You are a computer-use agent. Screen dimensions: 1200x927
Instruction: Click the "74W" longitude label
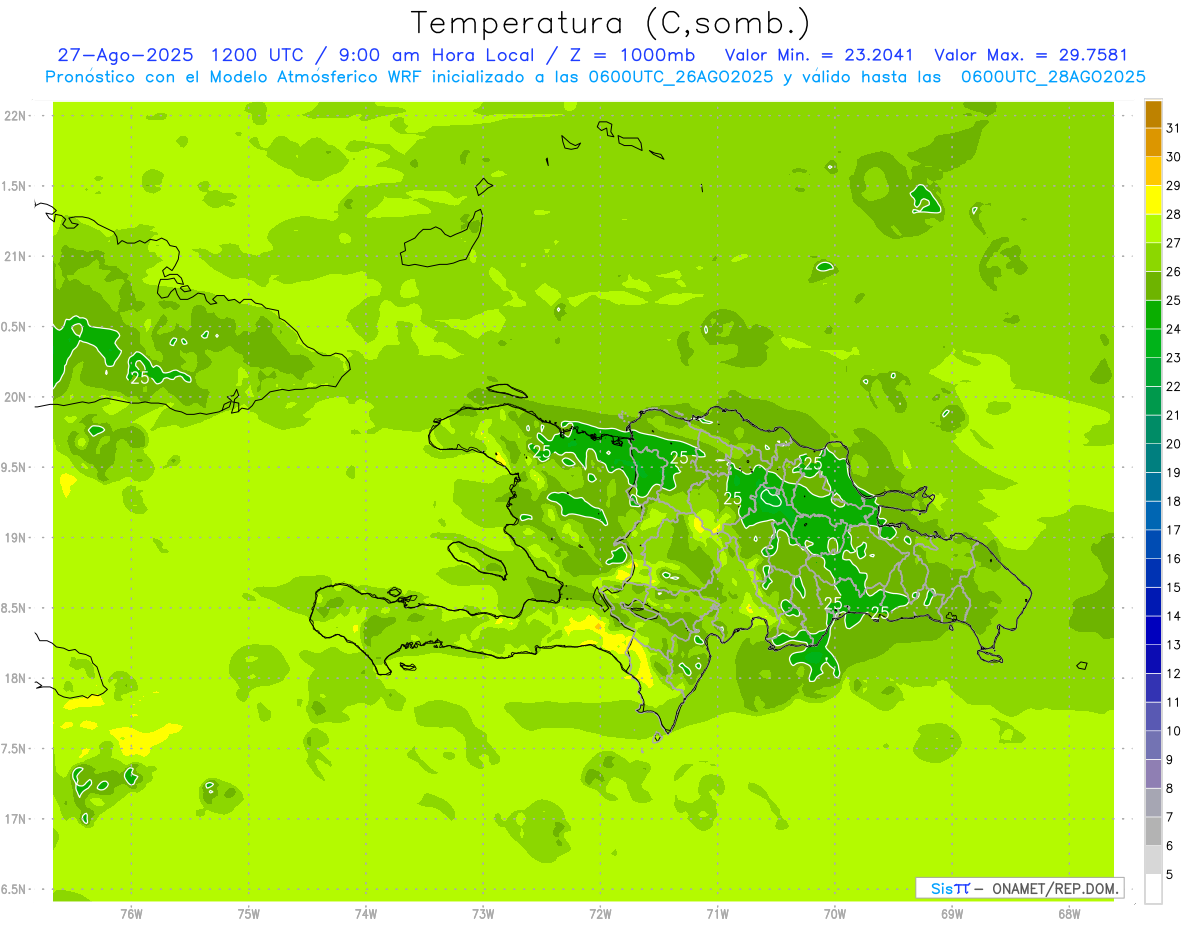[366, 914]
